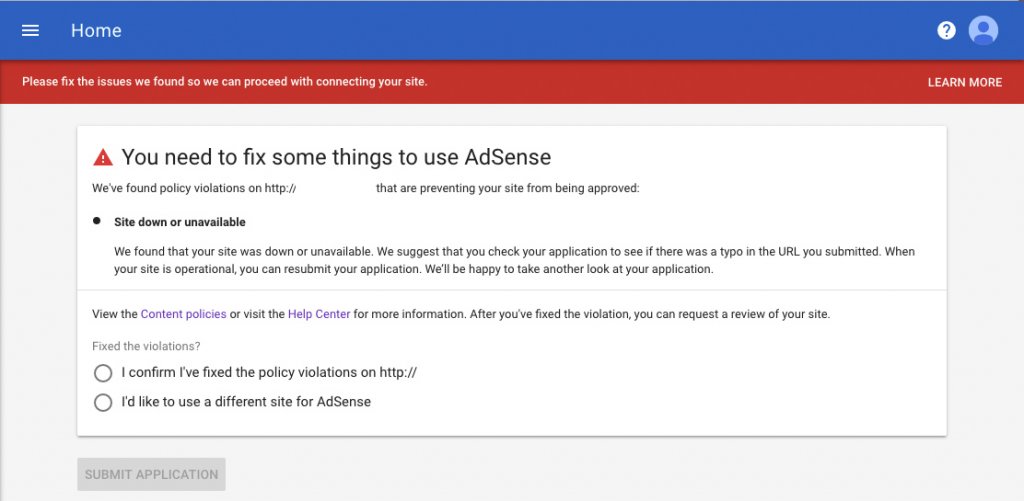Click the help question mark icon

tap(946, 31)
